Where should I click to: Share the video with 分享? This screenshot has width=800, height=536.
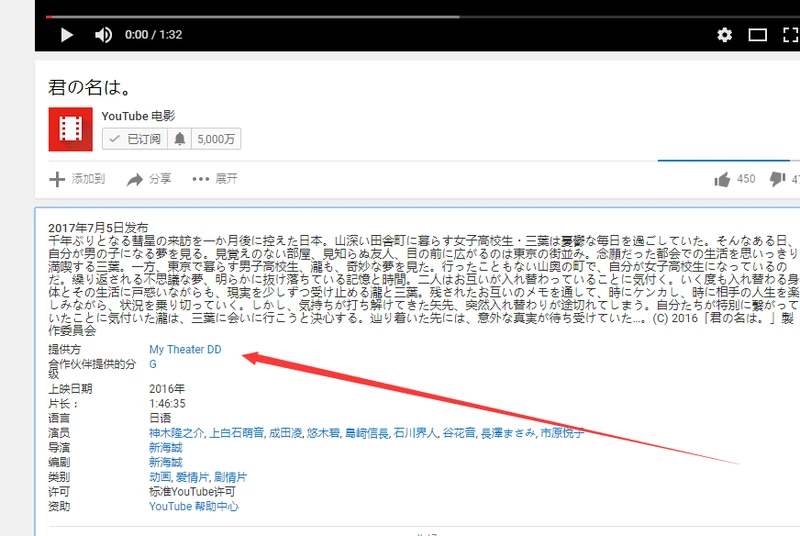coord(149,179)
